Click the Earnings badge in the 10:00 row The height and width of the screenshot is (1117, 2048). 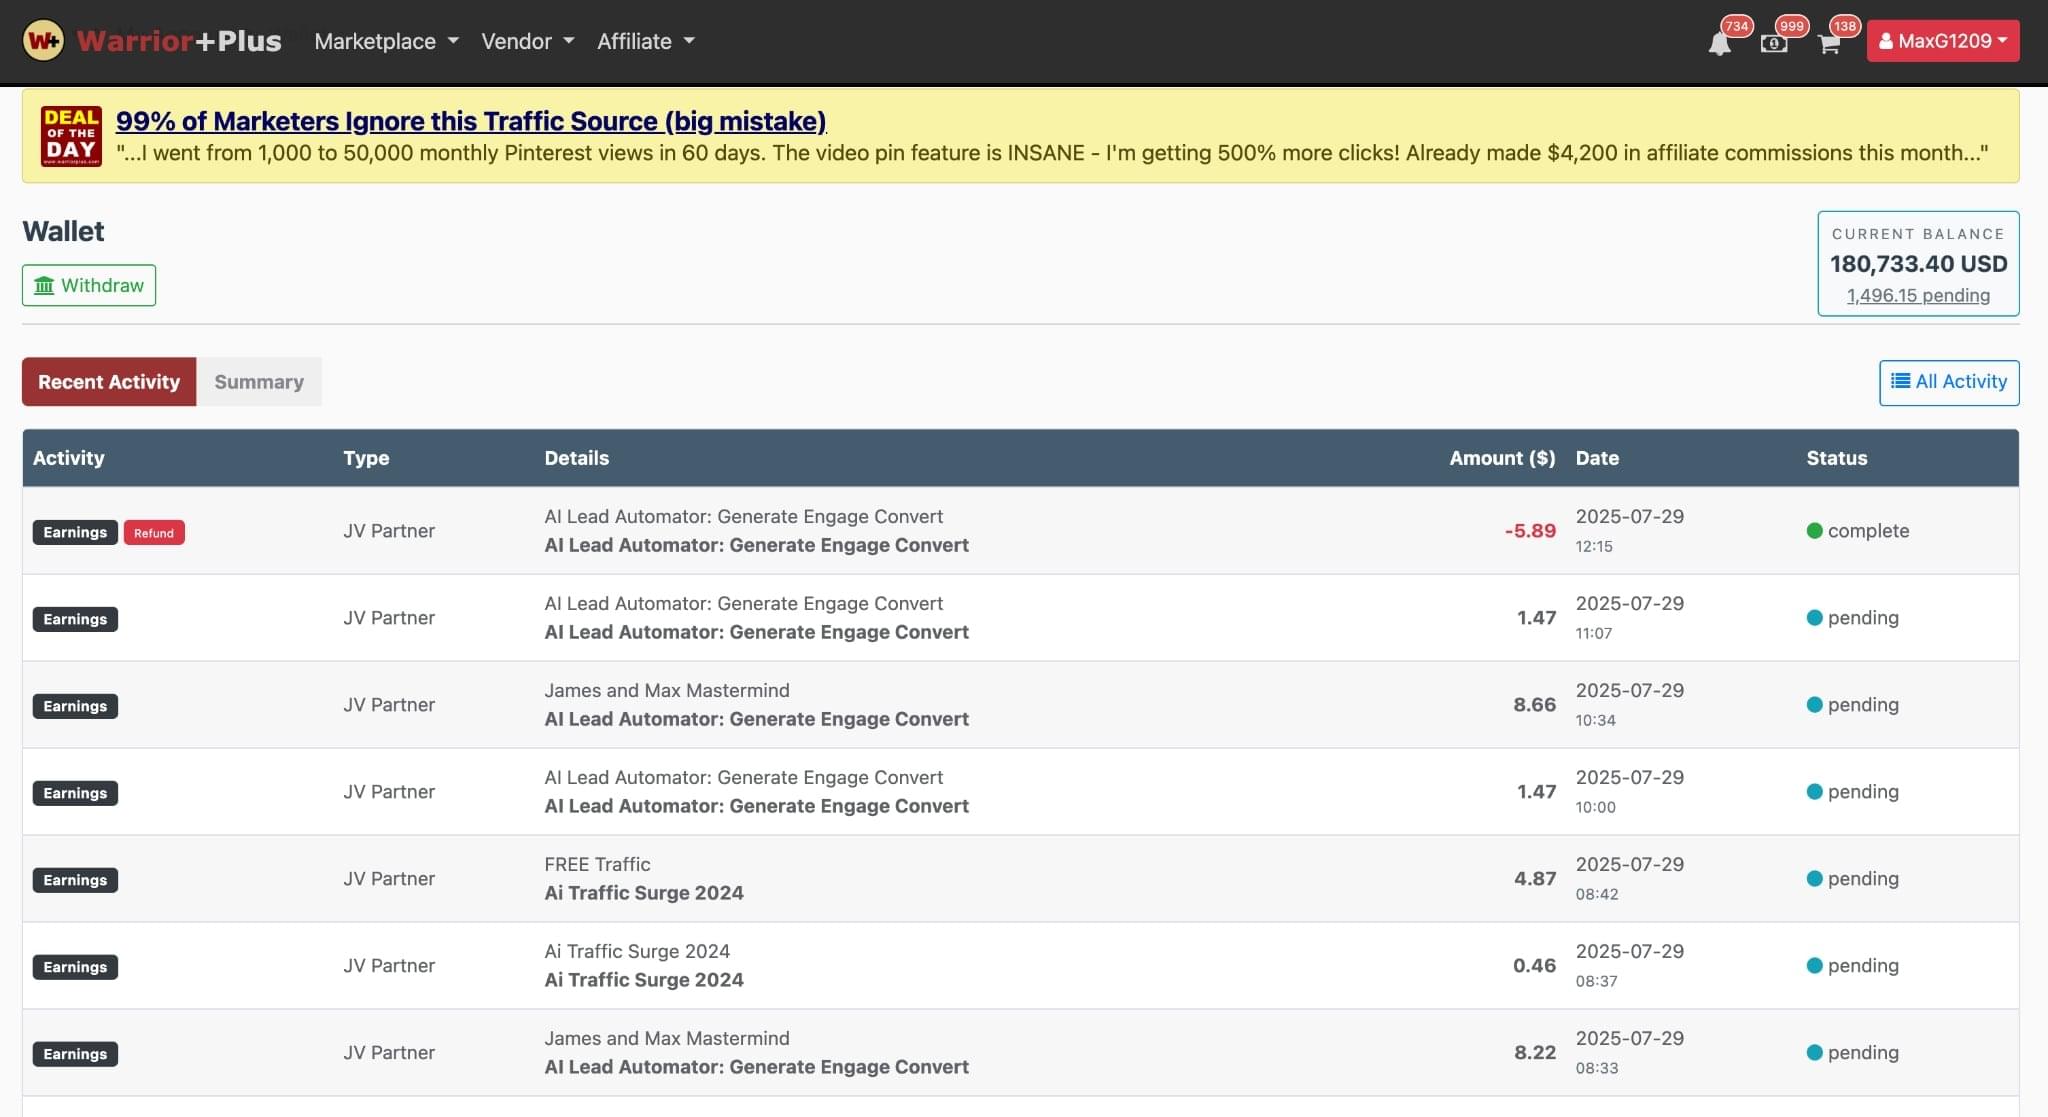pyautogui.click(x=75, y=793)
